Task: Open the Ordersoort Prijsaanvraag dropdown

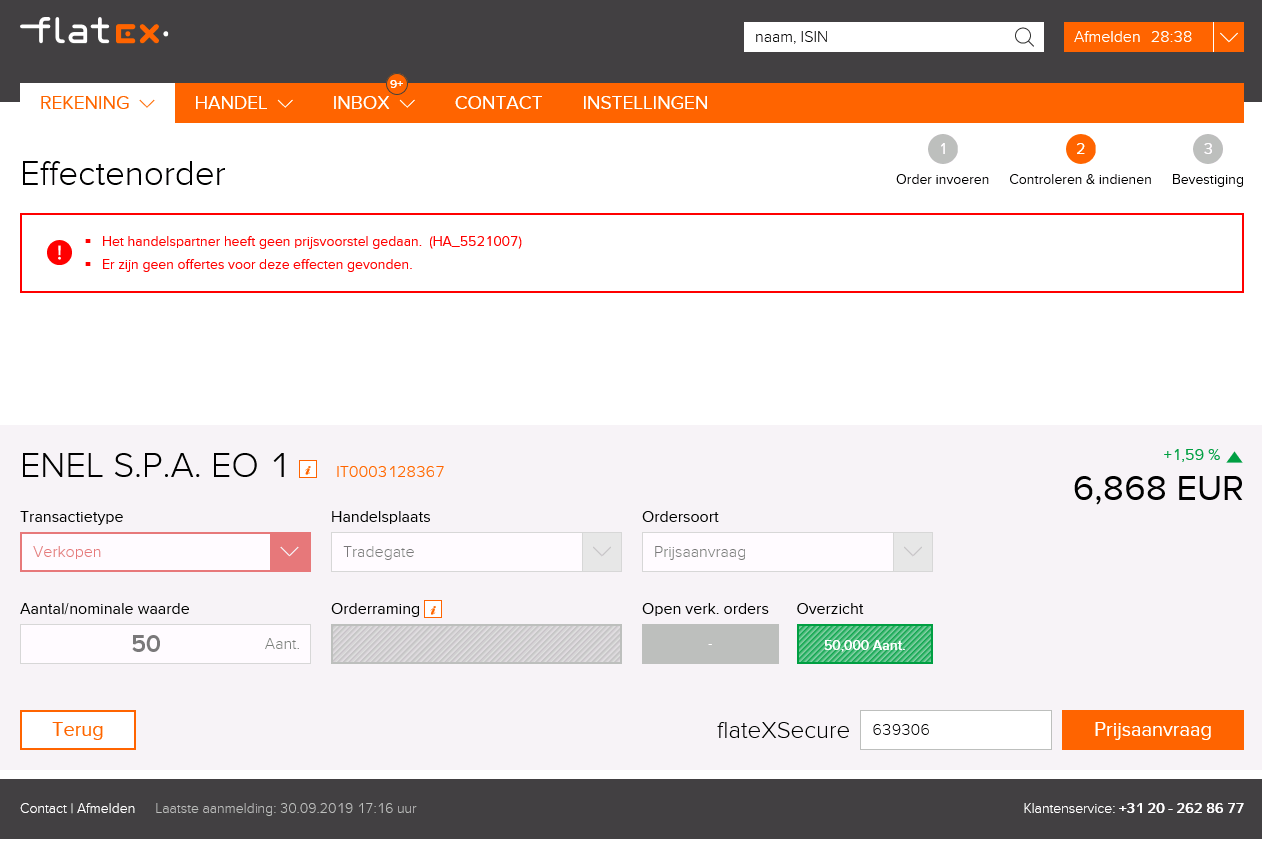Action: [x=787, y=552]
